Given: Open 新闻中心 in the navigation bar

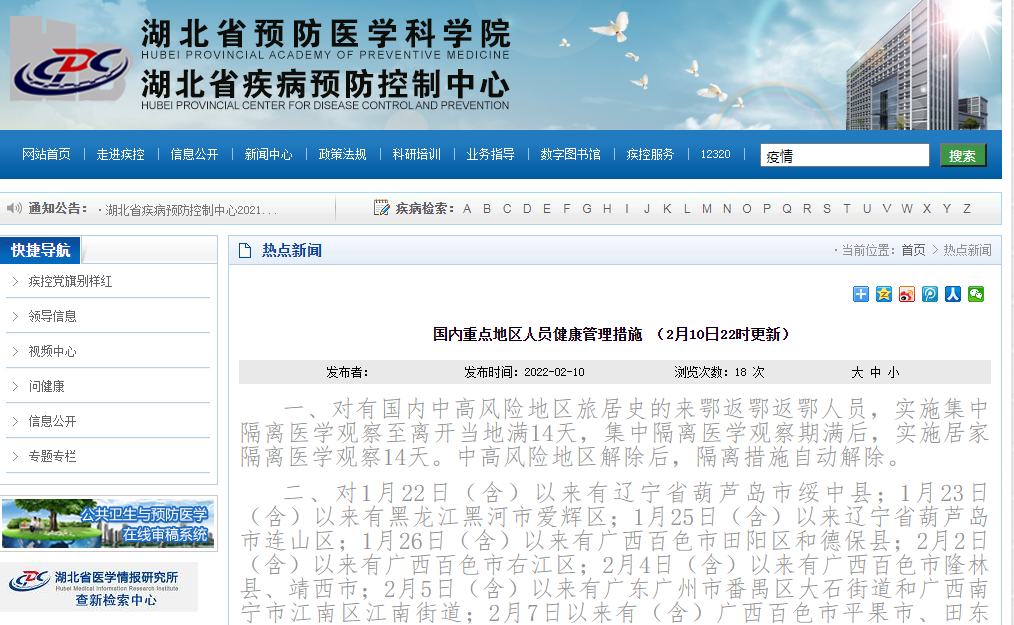Looking at the screenshot, I should [268, 154].
